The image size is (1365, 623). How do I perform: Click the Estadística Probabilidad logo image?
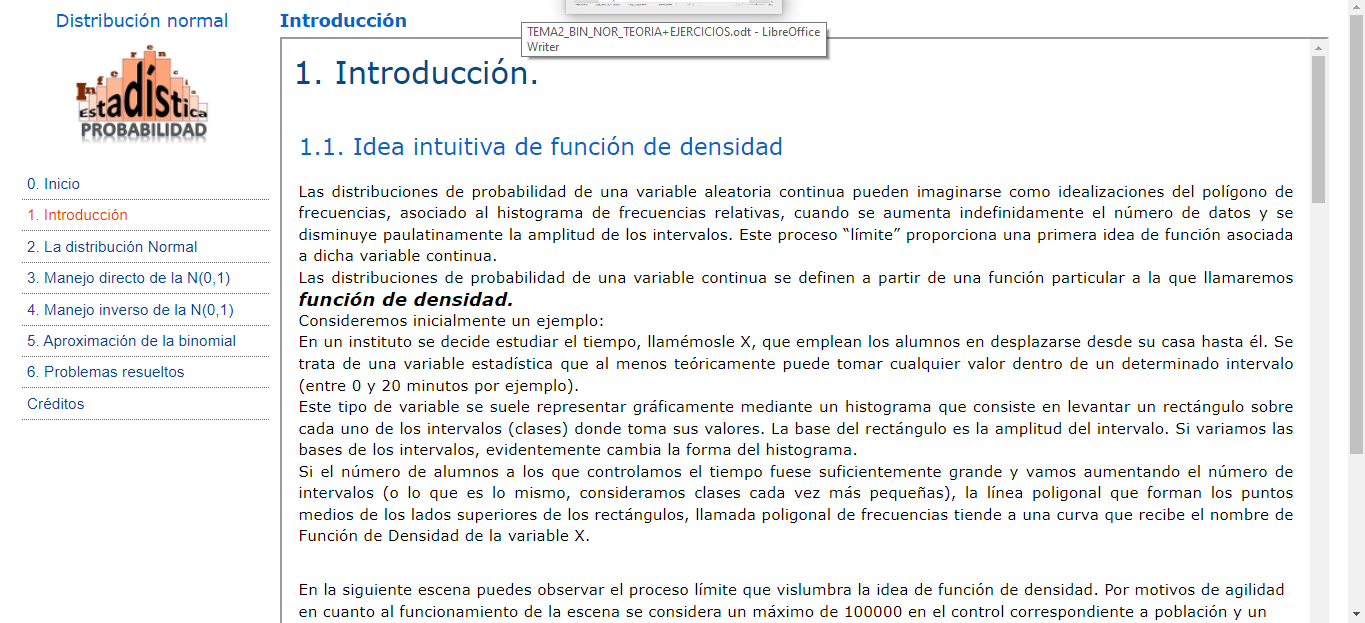pyautogui.click(x=142, y=97)
